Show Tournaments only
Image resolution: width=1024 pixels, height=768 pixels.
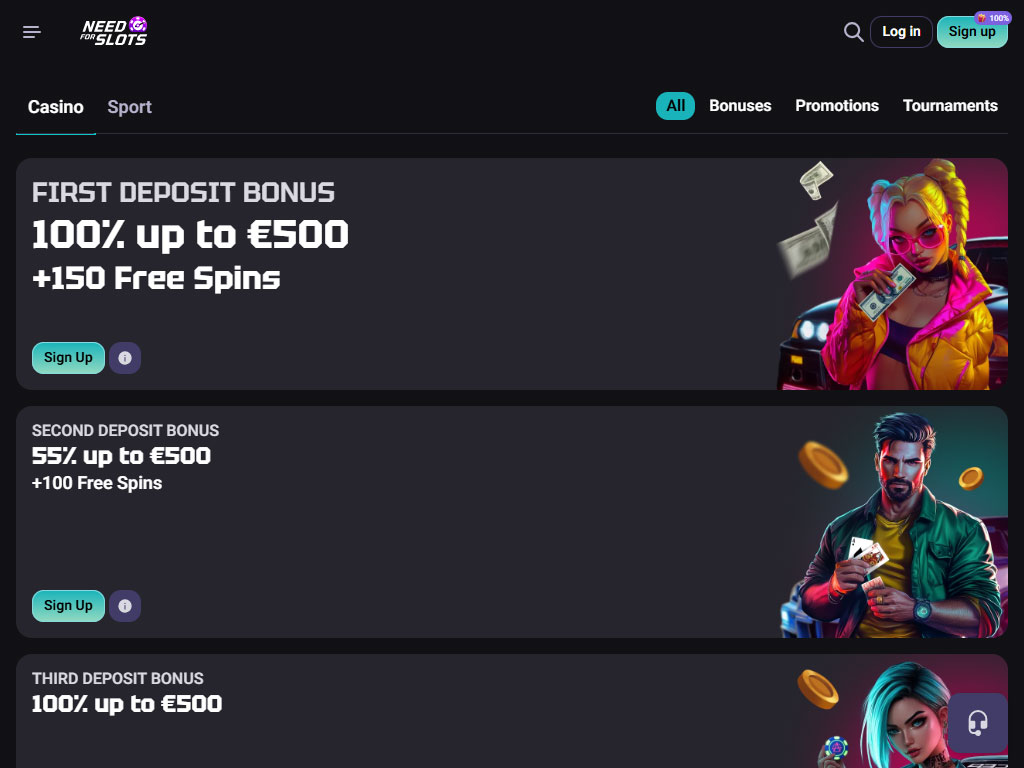tap(950, 106)
